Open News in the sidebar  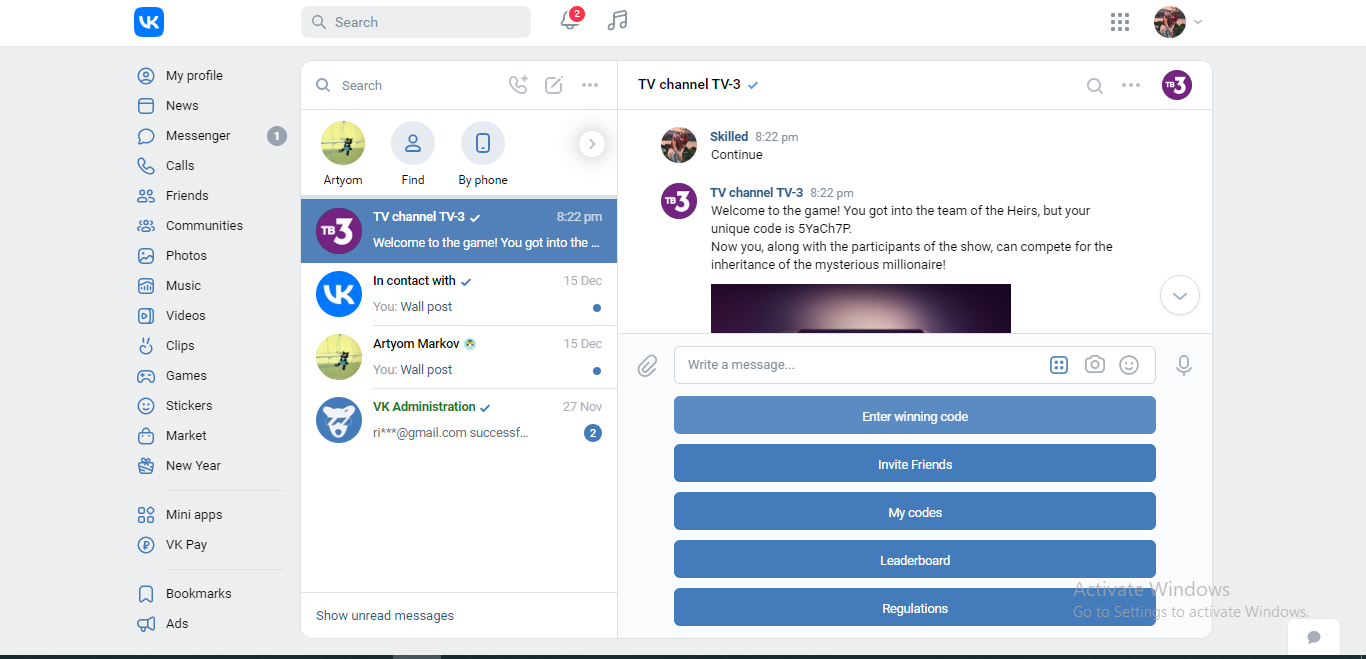coord(182,106)
